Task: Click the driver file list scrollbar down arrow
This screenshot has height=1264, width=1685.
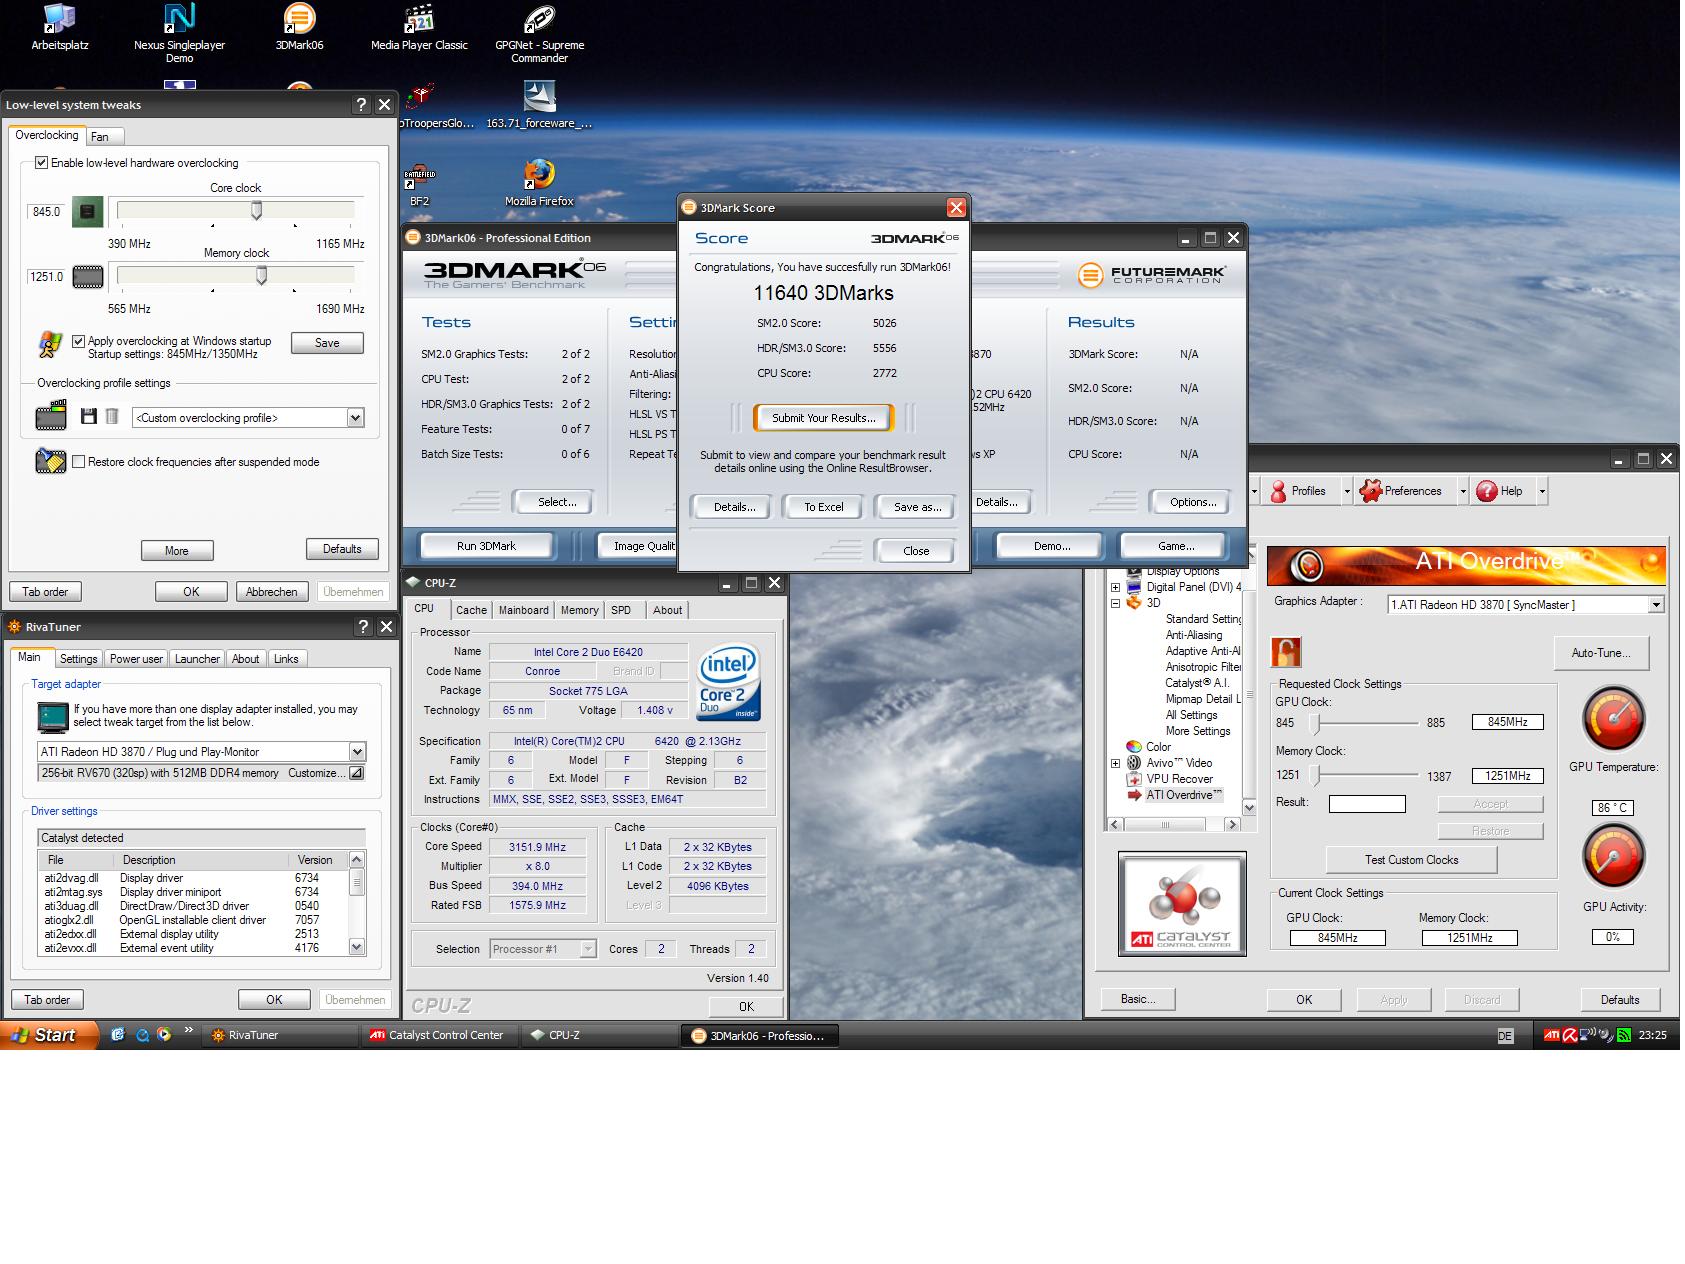Action: 357,946
